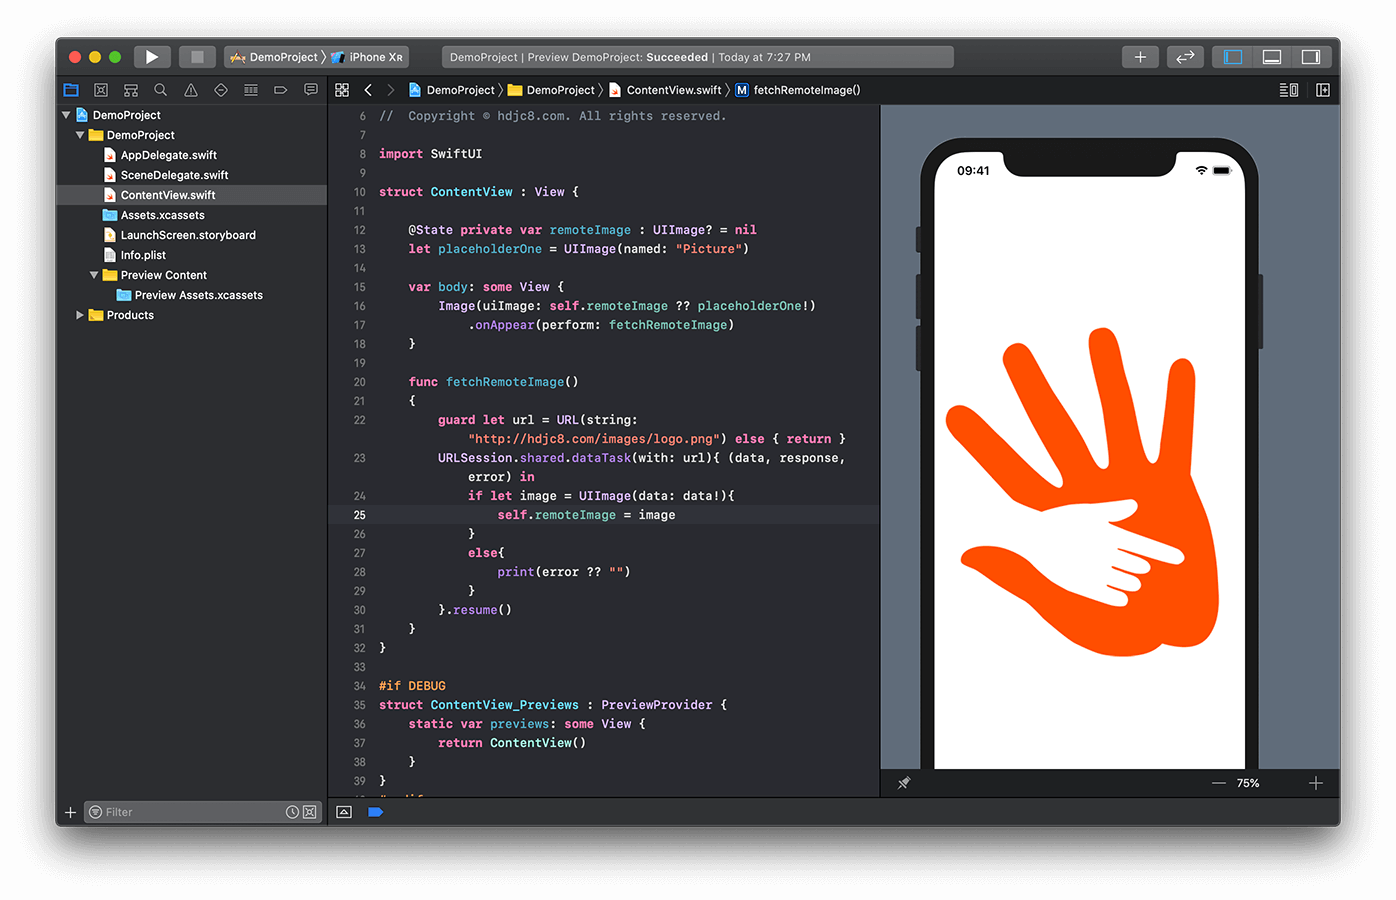Collapse the DemoProject root project
Viewport: 1396px width, 900px height.
pos(66,115)
